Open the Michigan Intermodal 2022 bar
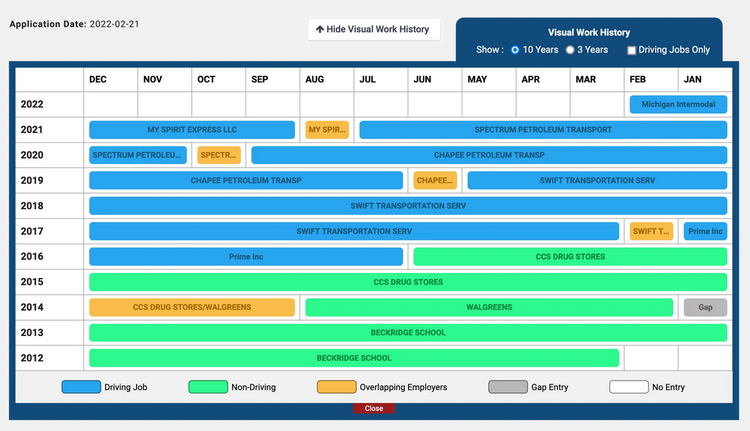This screenshot has width=750, height=431. click(678, 104)
